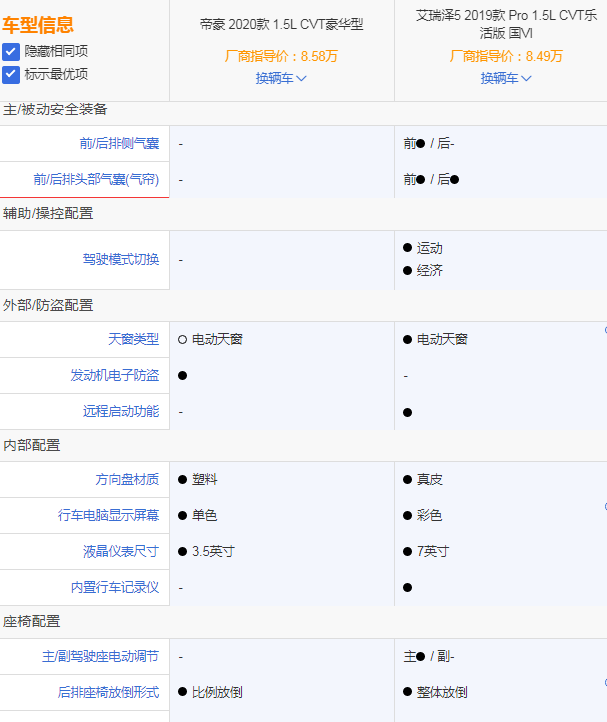Uncheck the 隐藏相同项 checkbox
607x722 pixels.
pos(11,52)
